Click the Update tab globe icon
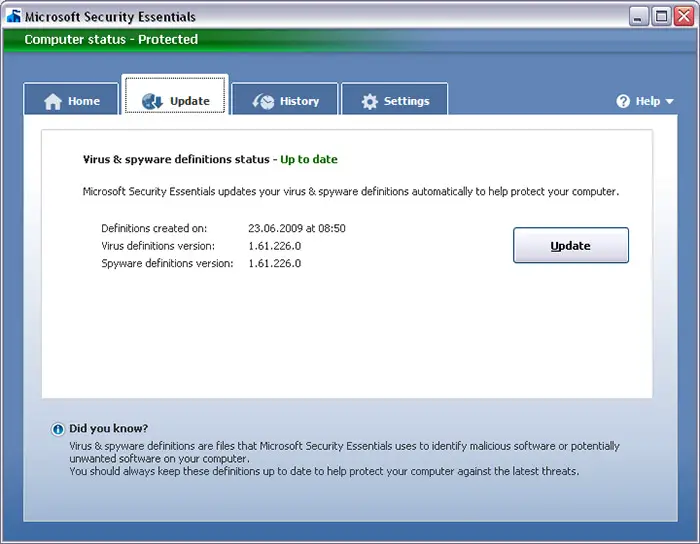The height and width of the screenshot is (544, 700). (x=152, y=101)
